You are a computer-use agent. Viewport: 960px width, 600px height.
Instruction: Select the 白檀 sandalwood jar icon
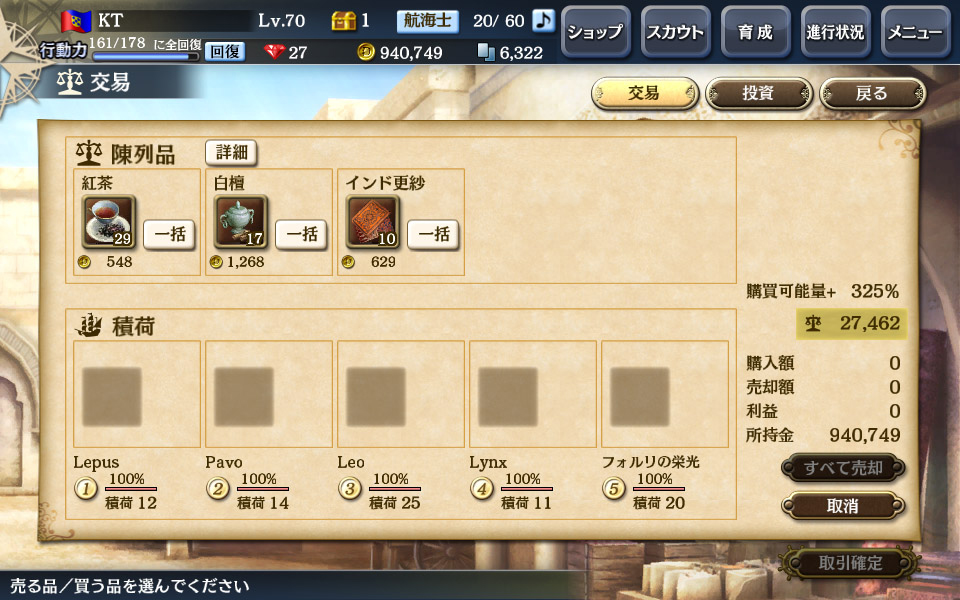coord(241,222)
